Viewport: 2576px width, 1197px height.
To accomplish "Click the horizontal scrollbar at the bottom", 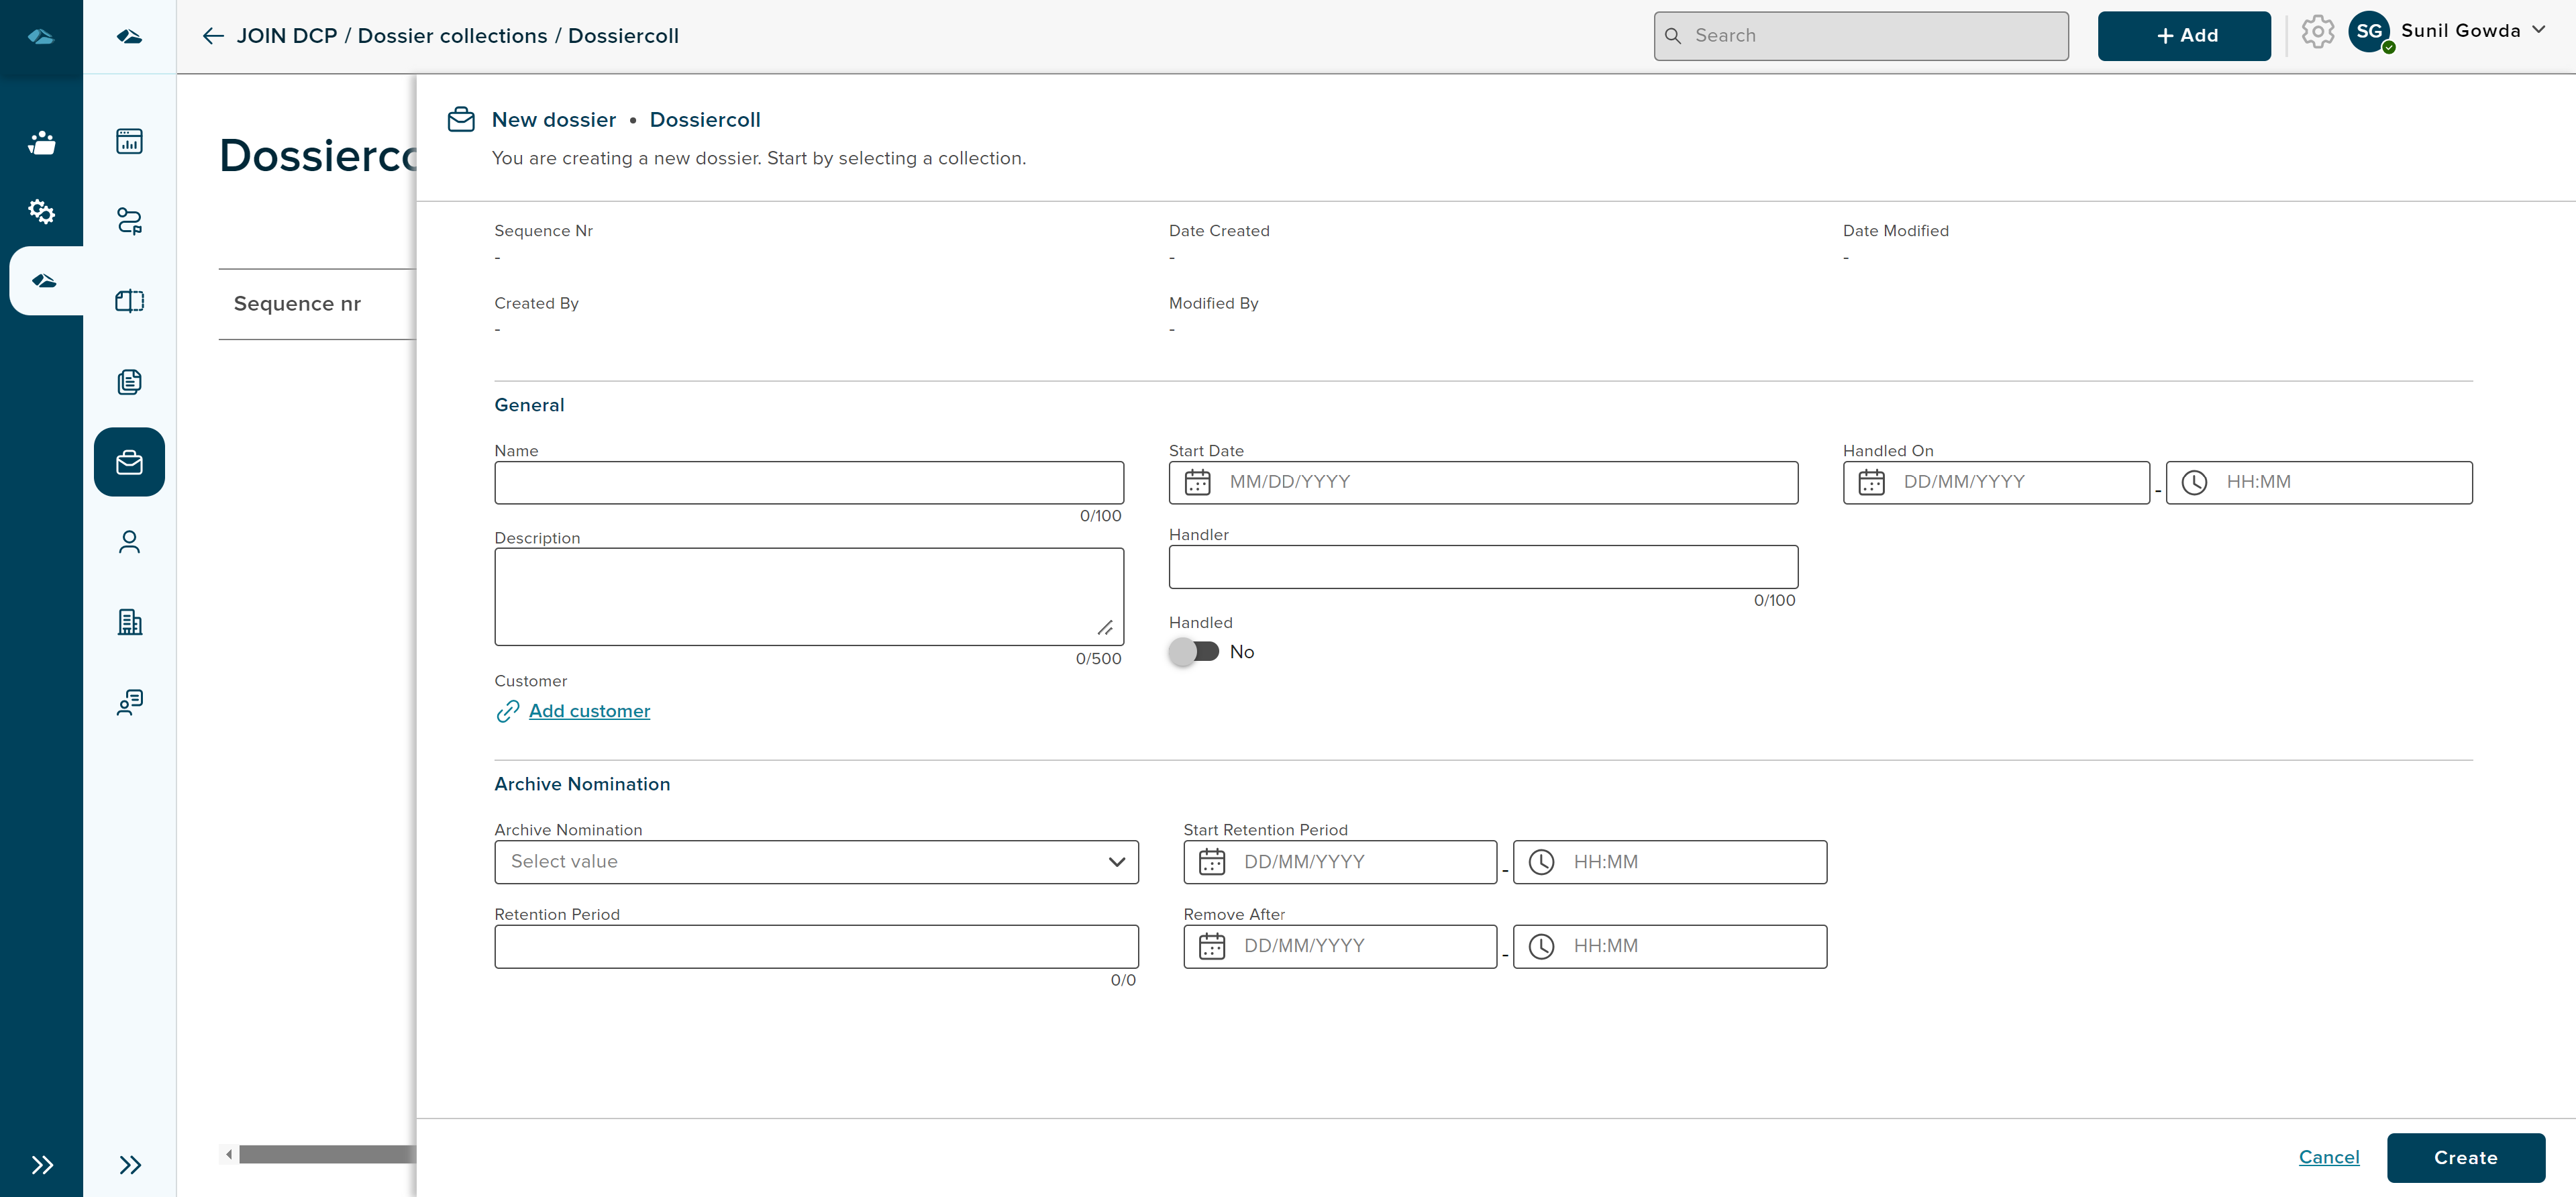I will click(325, 1155).
